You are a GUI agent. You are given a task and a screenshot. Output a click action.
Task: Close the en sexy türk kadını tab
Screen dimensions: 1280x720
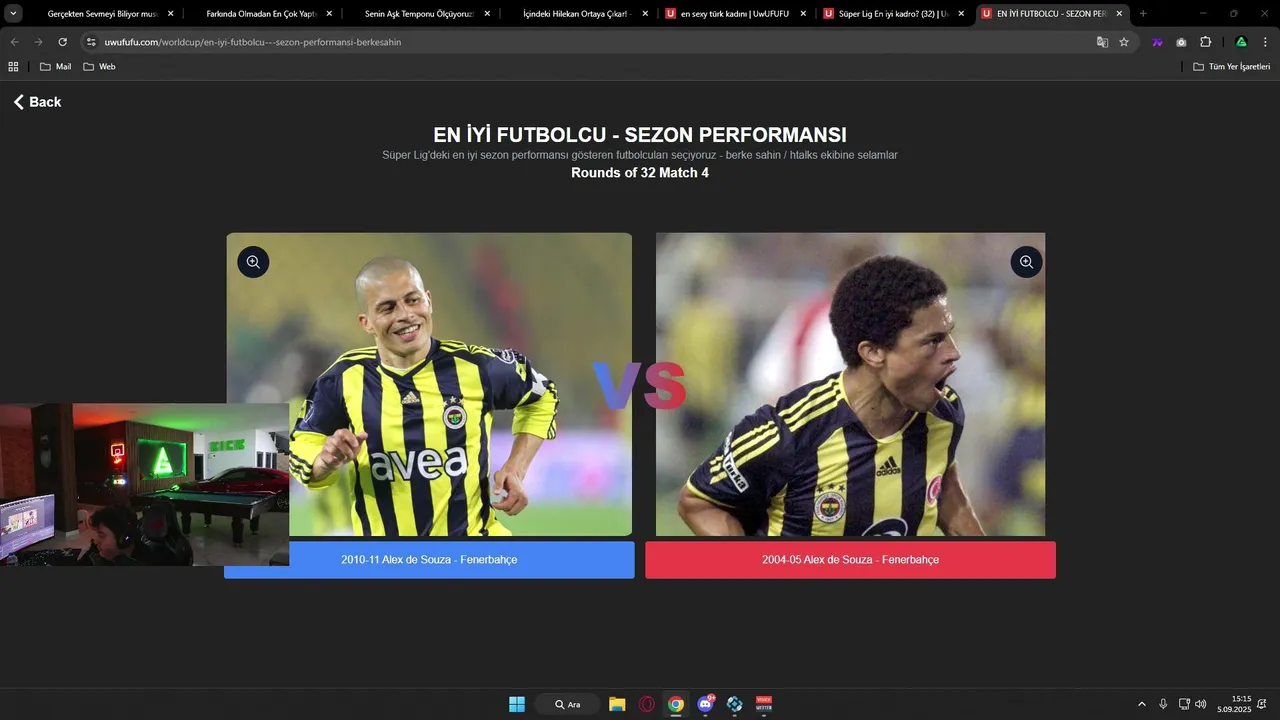pos(803,14)
